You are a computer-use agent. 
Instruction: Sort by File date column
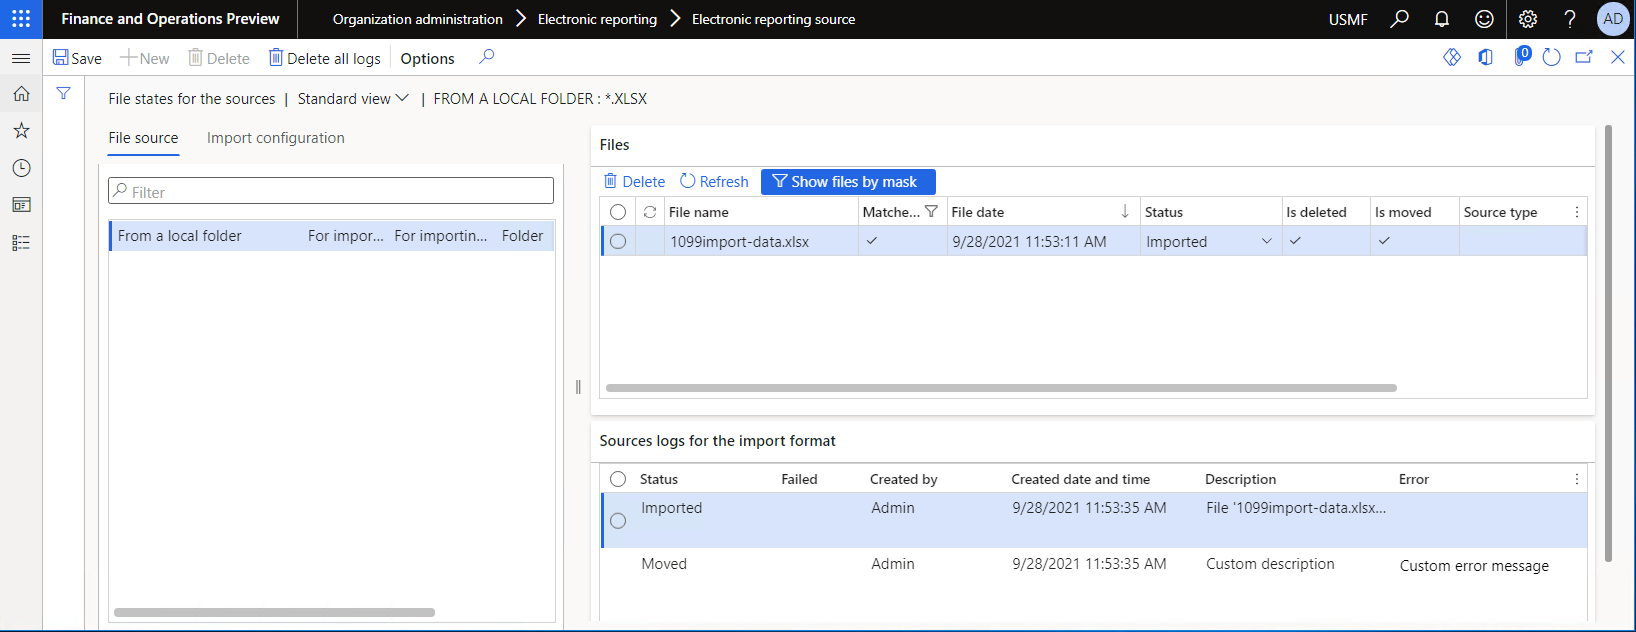[1041, 212]
